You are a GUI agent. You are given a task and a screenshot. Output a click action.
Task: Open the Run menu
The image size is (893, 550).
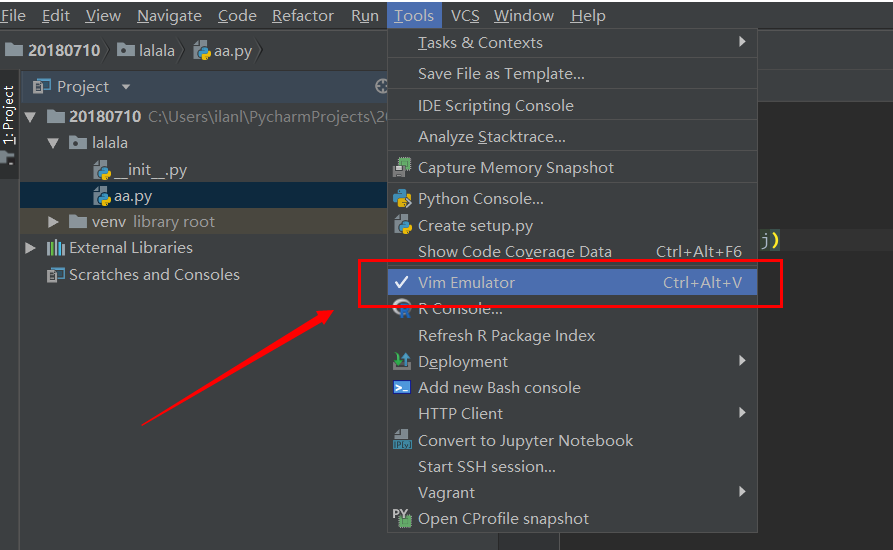click(x=364, y=15)
